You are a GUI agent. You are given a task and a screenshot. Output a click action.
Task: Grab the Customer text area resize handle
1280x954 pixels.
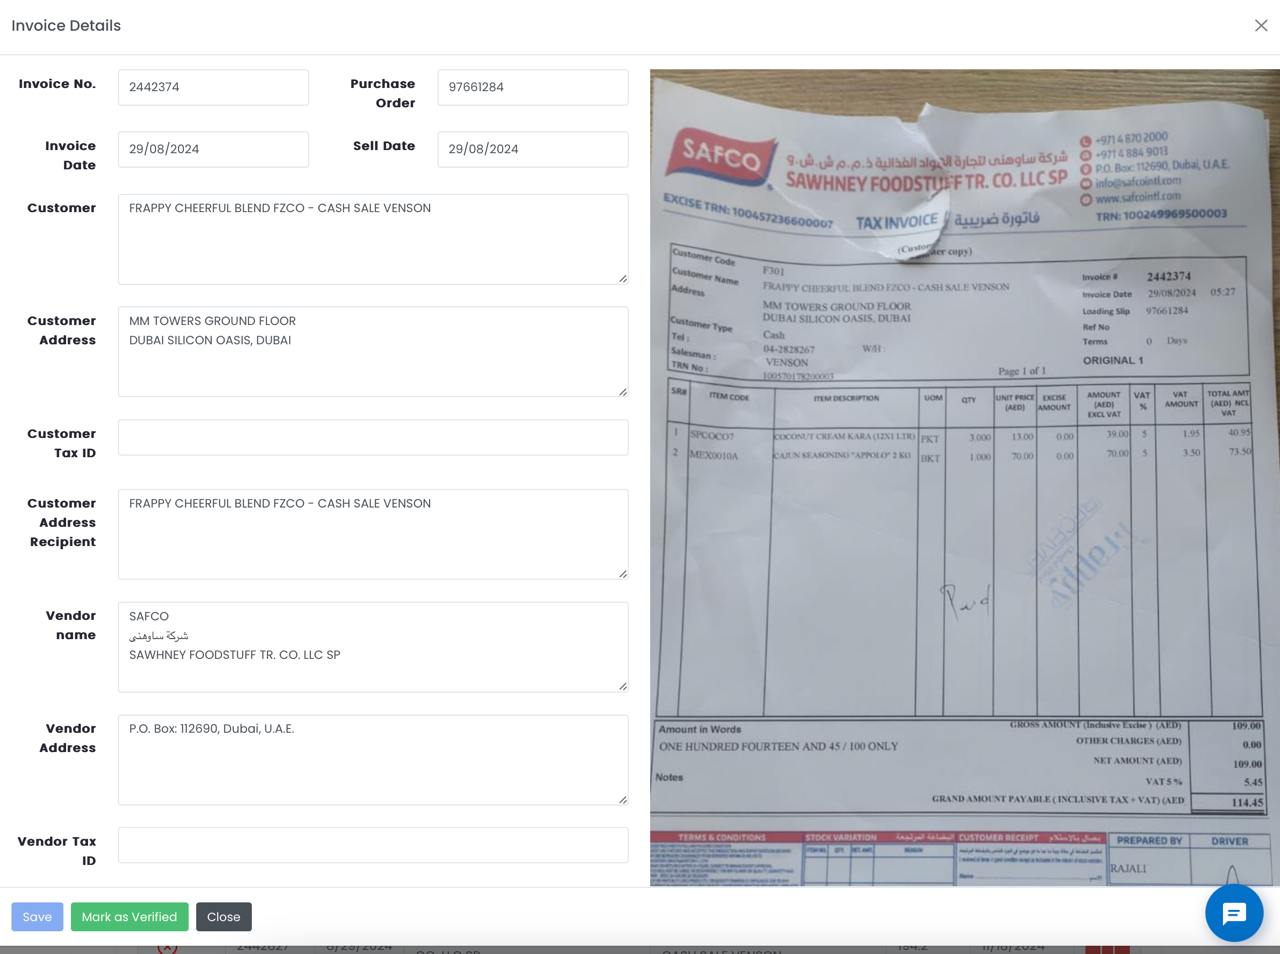click(x=623, y=278)
